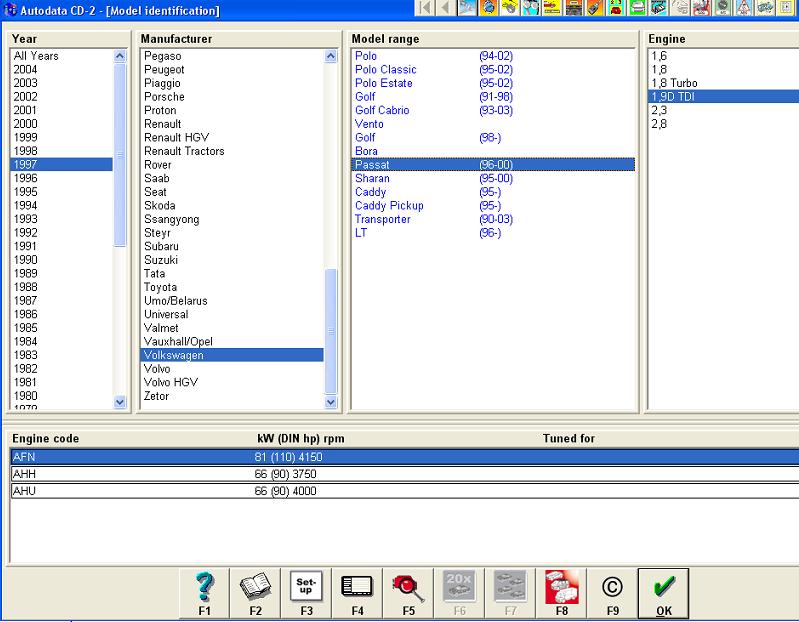
Task: Select engine code AHU row
Action: 405,491
